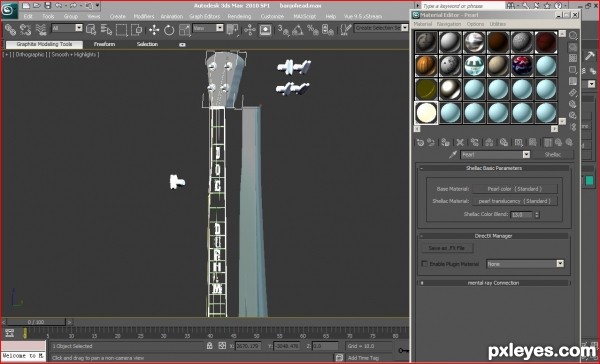
Task: Activate the Select and Move tool
Action: (154, 29)
